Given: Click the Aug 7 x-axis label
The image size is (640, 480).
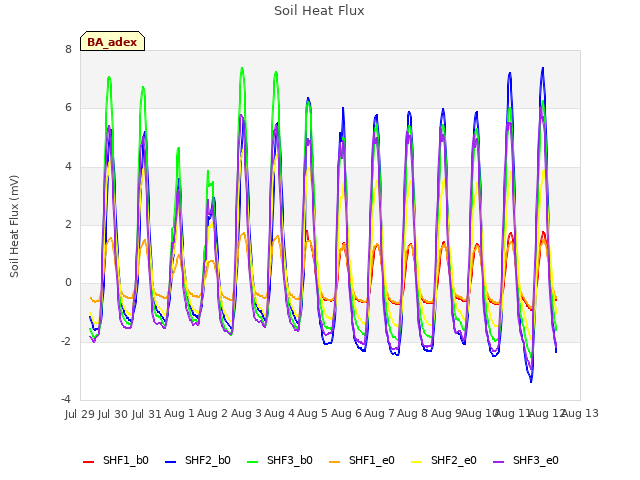Looking at the screenshot, I should (379, 413).
